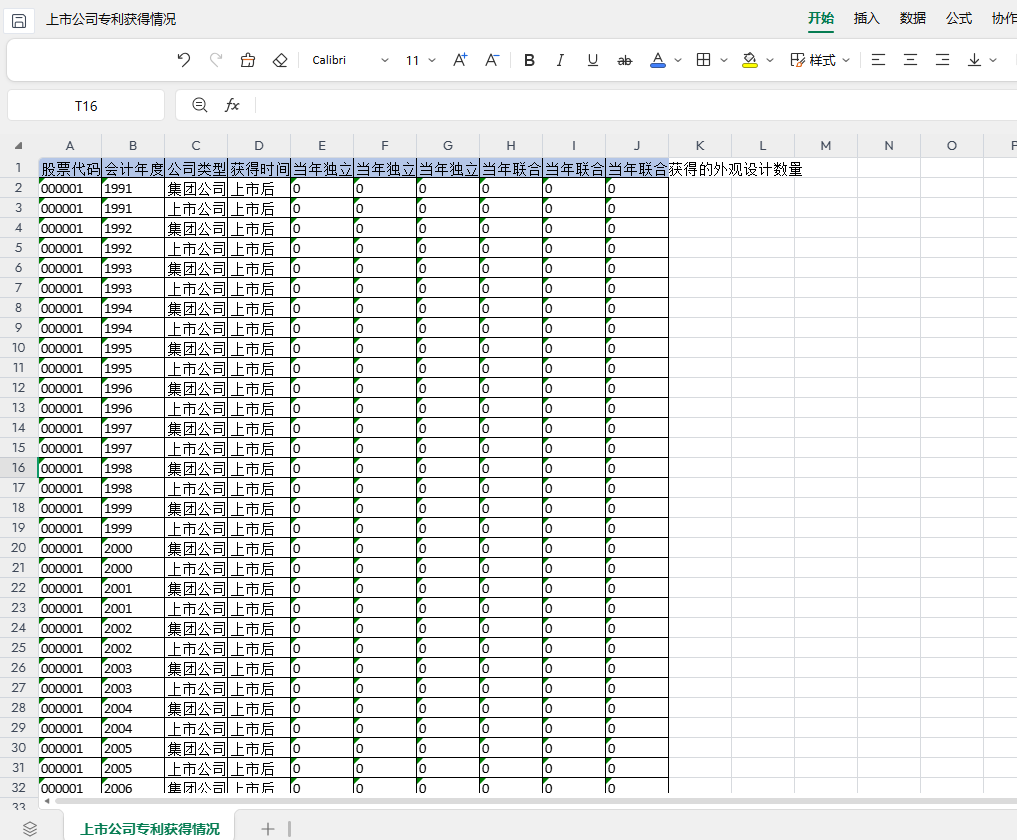
Task: Expand the font size 11 dropdown
Action: (432, 60)
